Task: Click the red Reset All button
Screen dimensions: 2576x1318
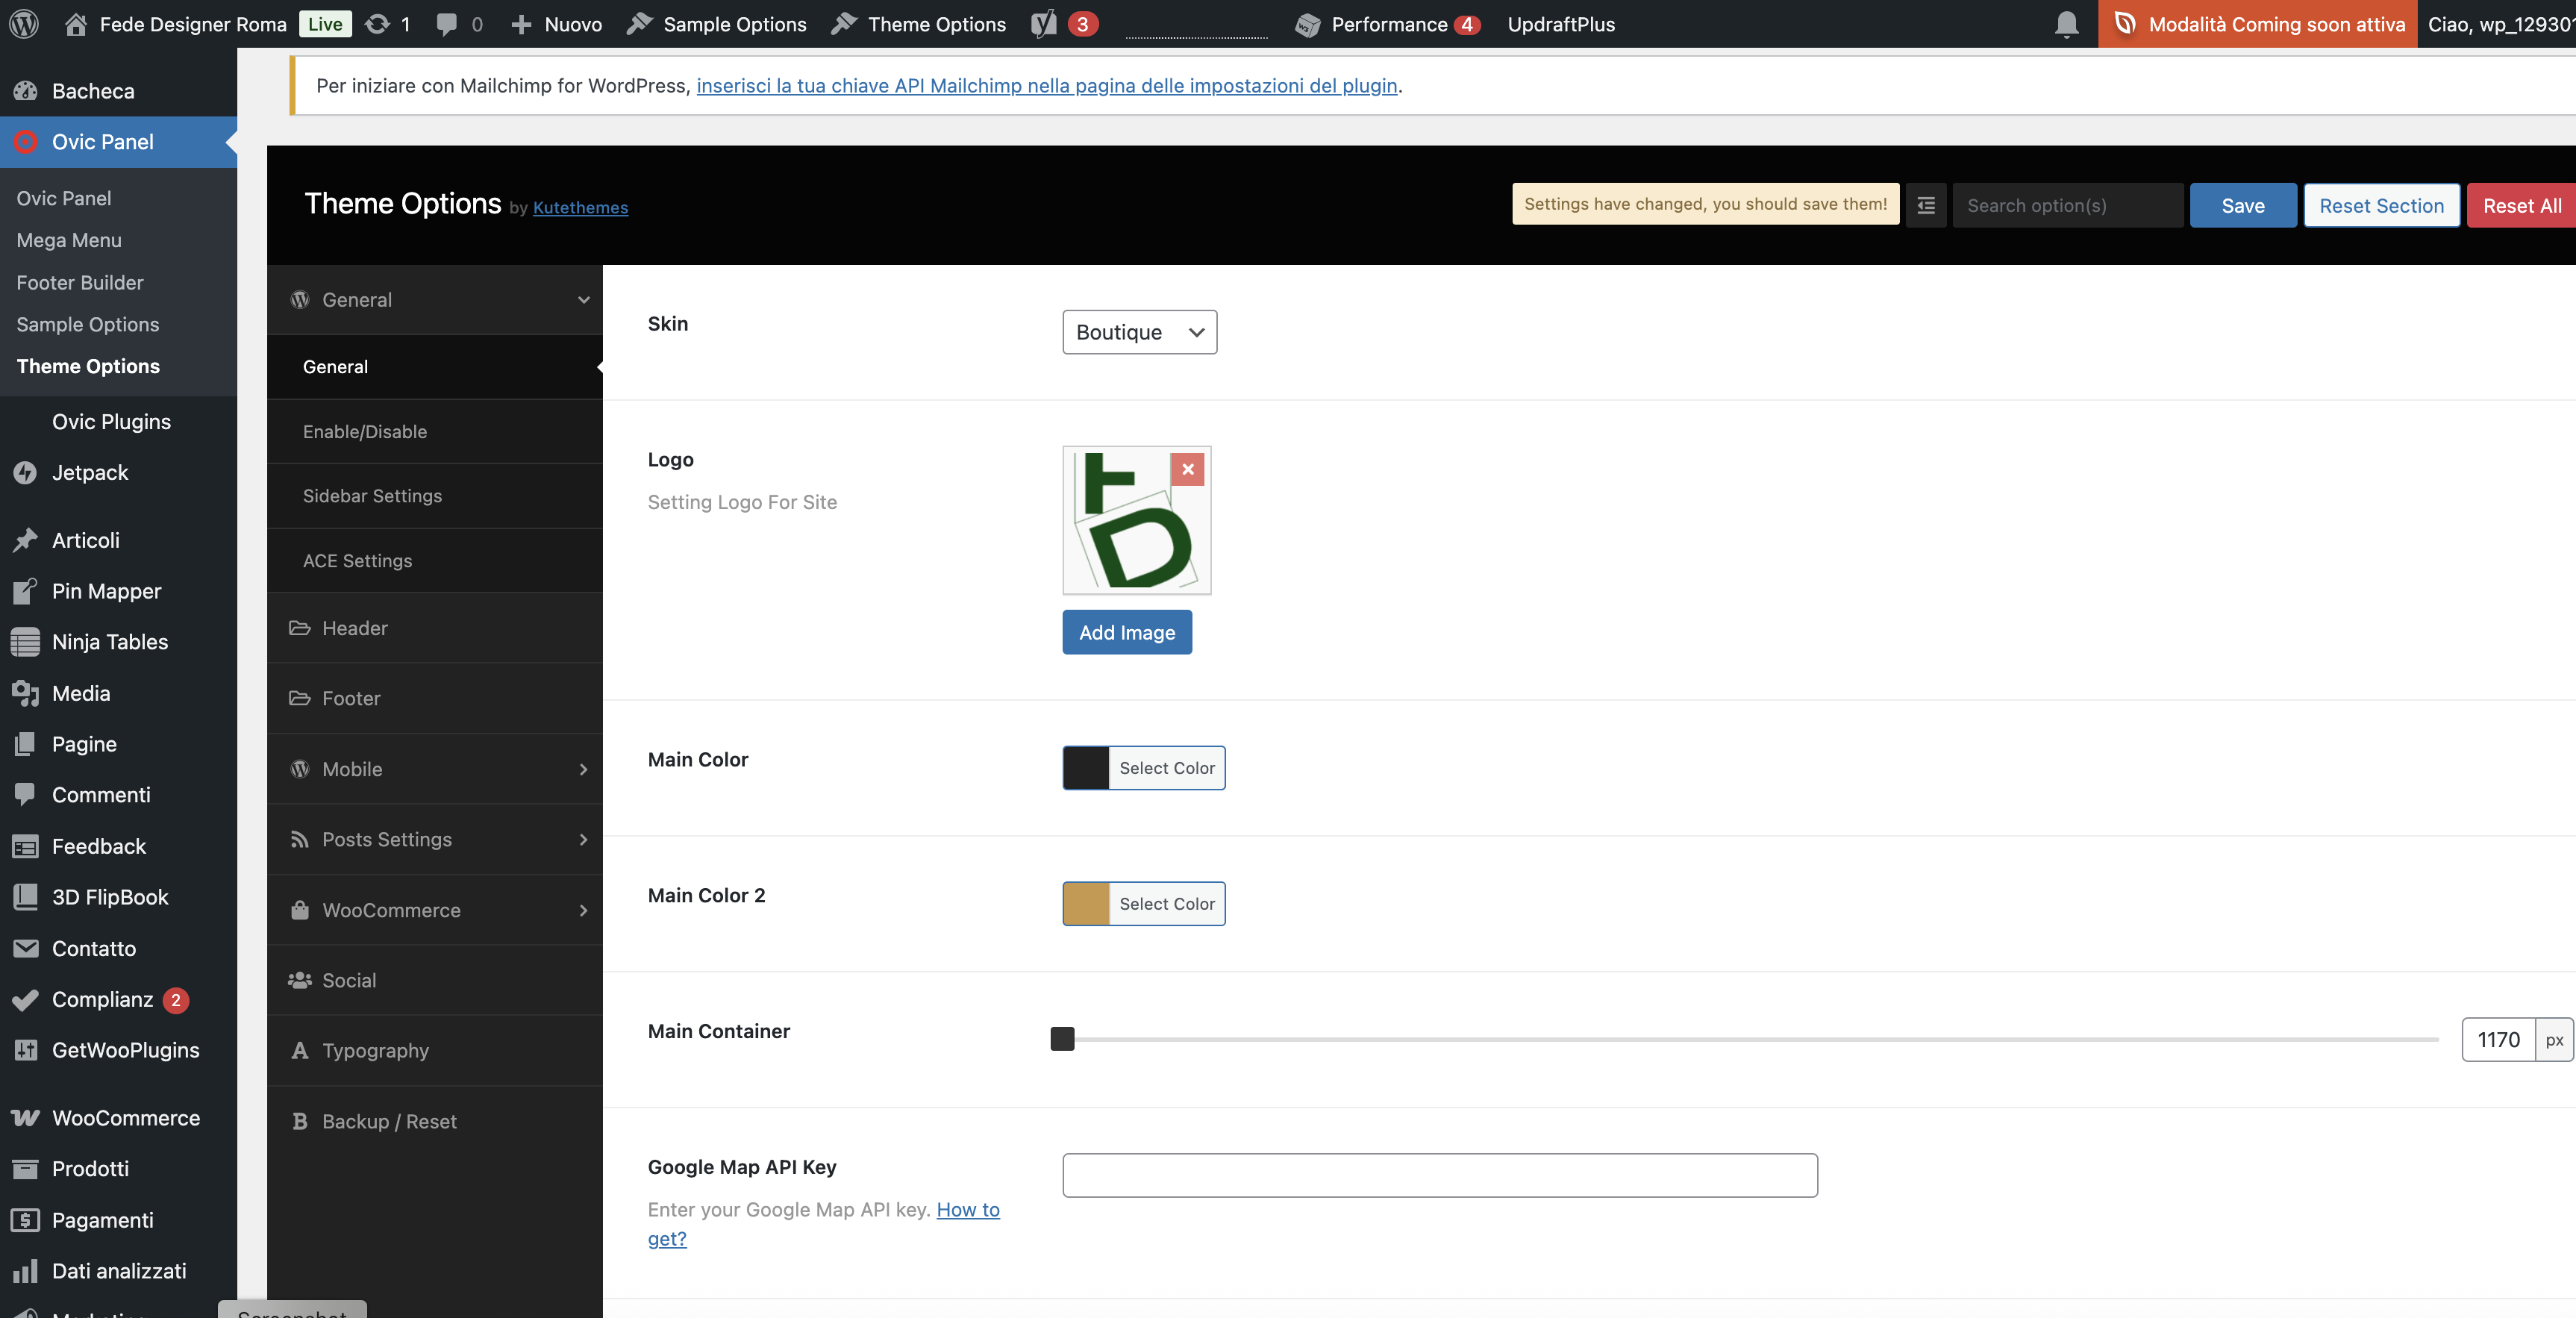Action: click(2521, 205)
